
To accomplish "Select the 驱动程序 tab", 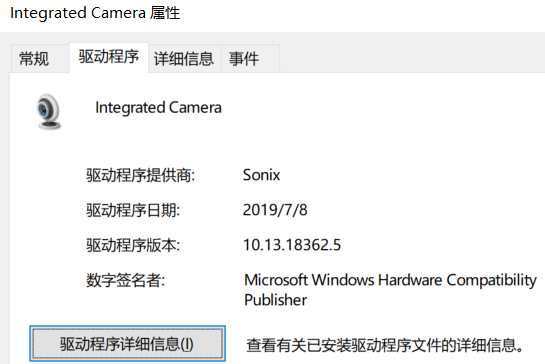I will click(x=109, y=57).
